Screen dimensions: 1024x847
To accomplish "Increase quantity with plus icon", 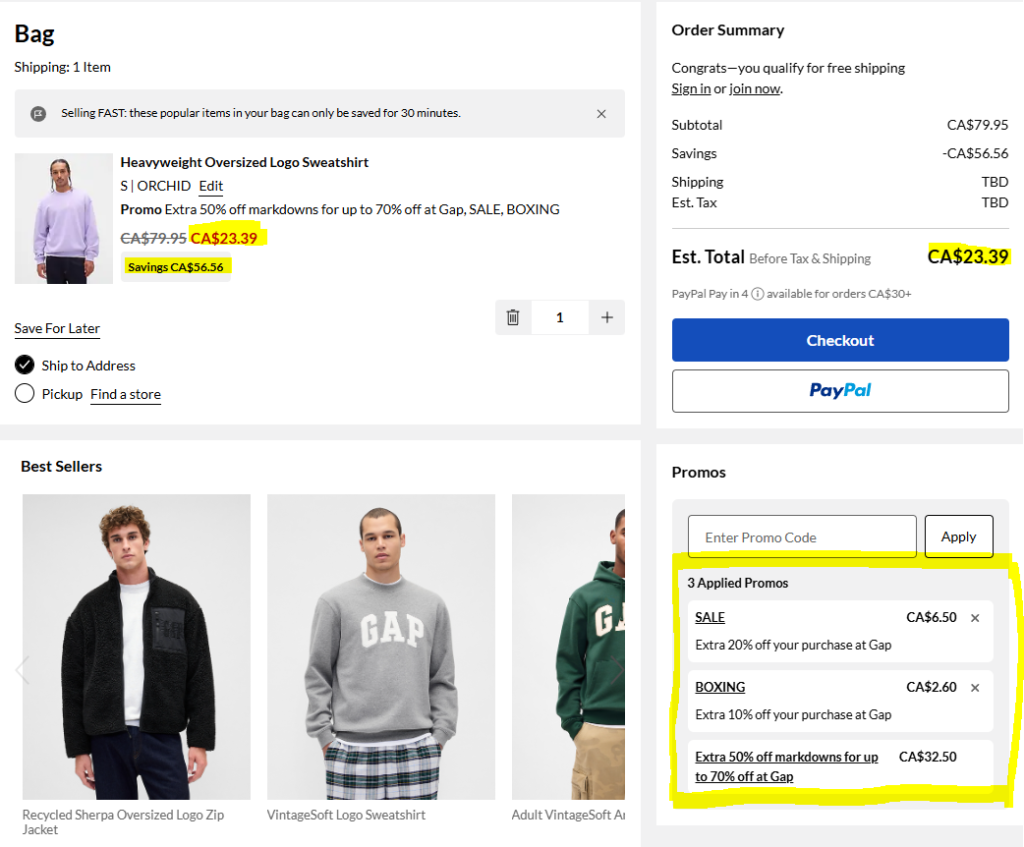I will (x=606, y=317).
